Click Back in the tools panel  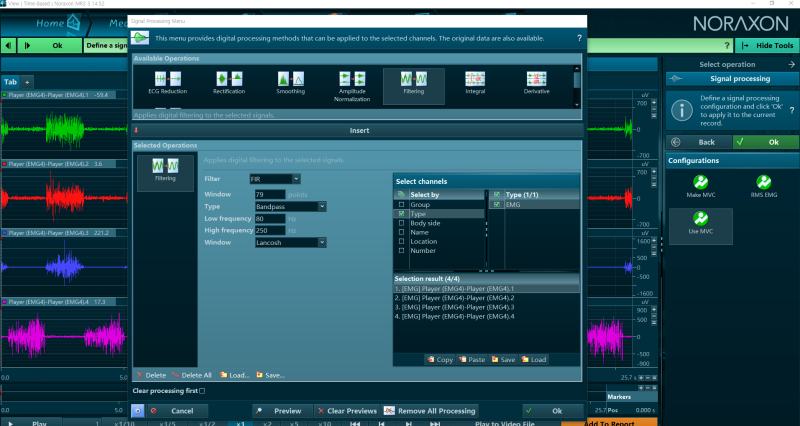pos(698,142)
